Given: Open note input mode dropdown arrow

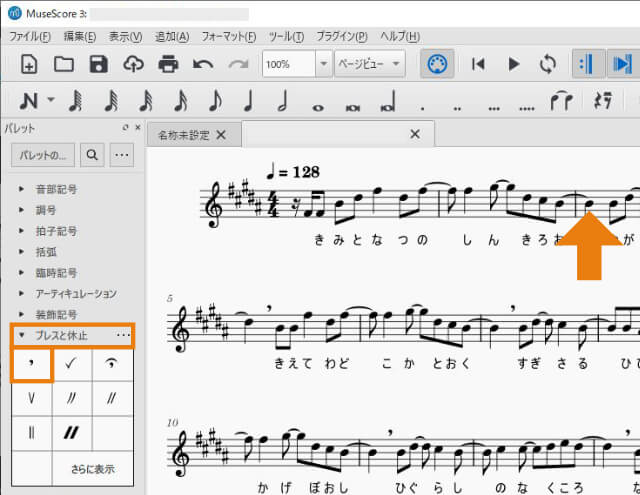Looking at the screenshot, I should click(51, 99).
